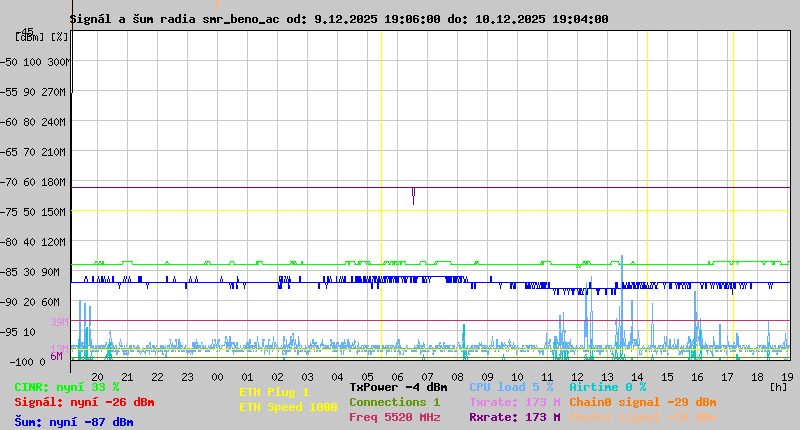Select the Airtime 0 % legend entry
The height and width of the screenshot is (430, 800).
pyautogui.click(x=607, y=387)
